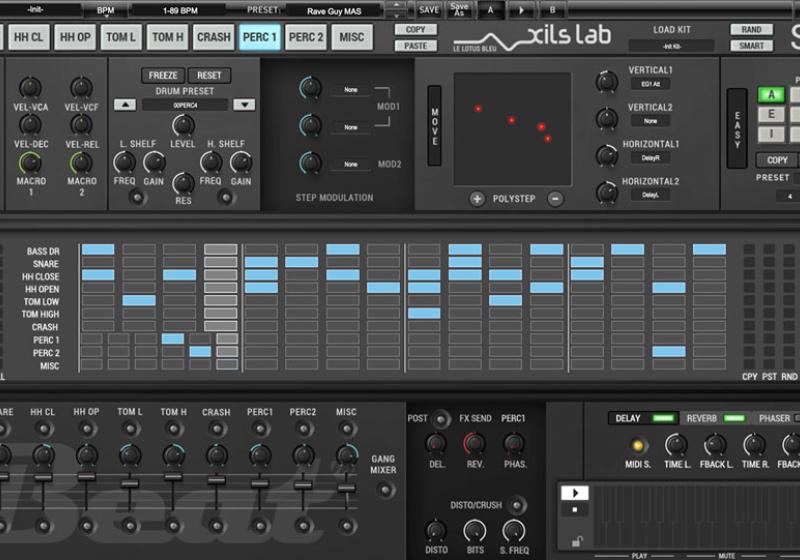This screenshot has height=560, width=800.
Task: Select the TOM L drum tab
Action: click(x=121, y=37)
